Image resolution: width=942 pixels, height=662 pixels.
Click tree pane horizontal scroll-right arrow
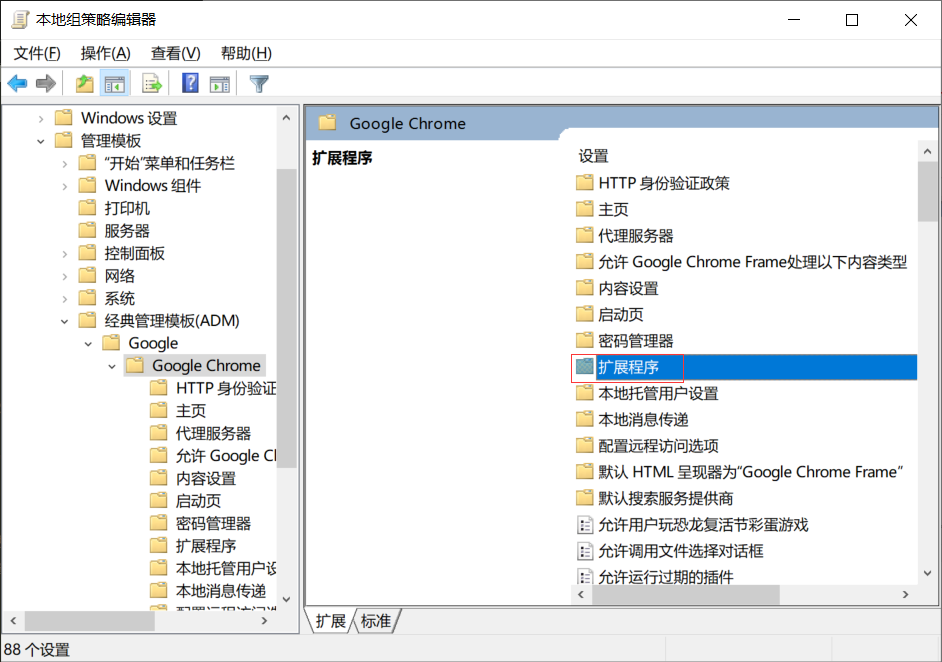[264, 621]
